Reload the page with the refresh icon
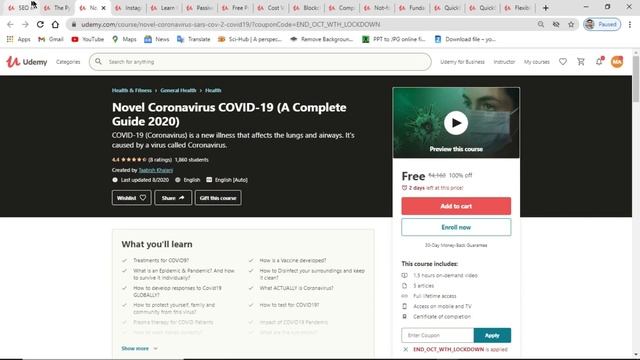This screenshot has width=640, height=360. pyautogui.click(x=40, y=24)
